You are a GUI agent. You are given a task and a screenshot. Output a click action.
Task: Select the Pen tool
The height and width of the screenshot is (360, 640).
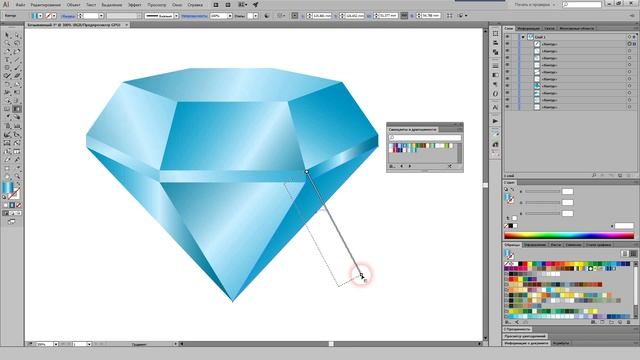tap(7, 52)
